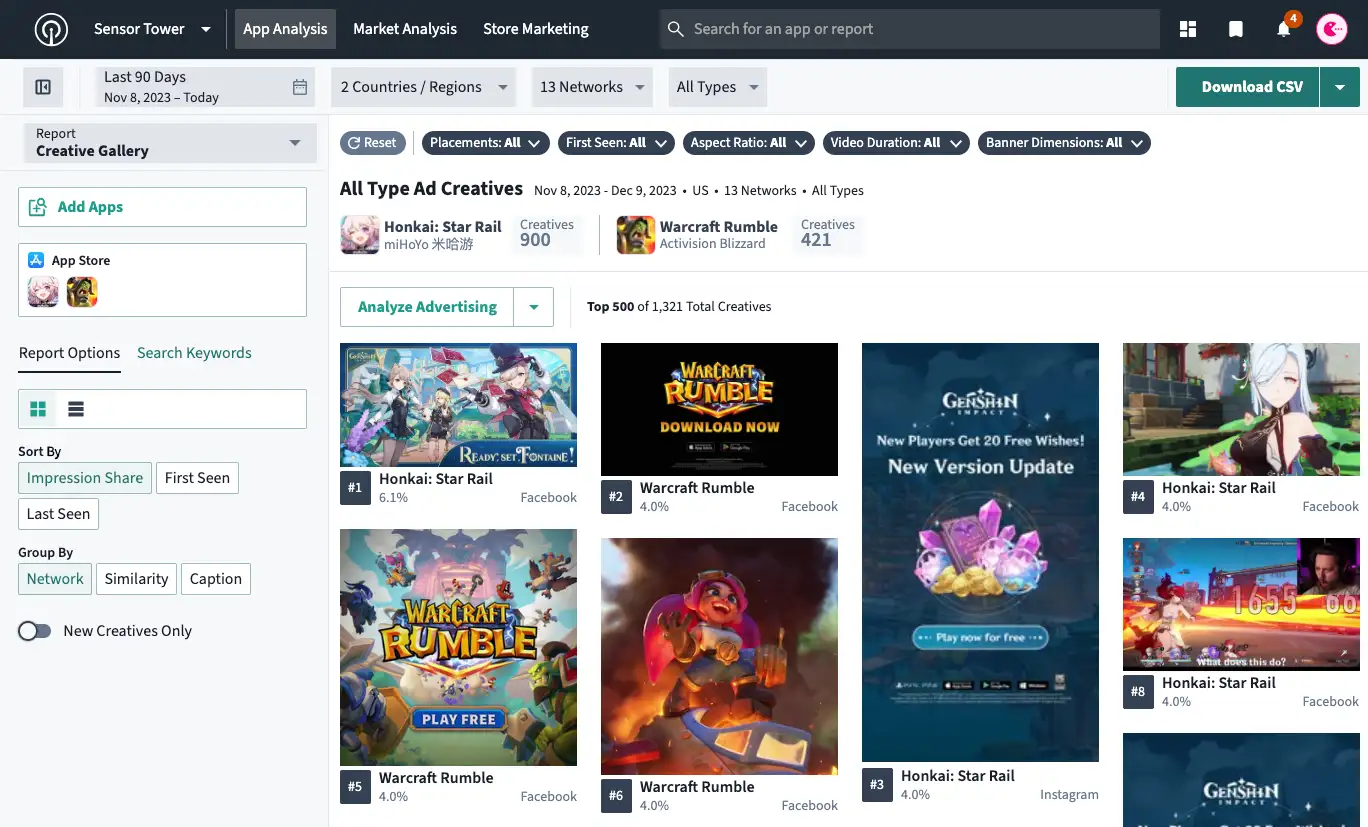Open the Report Creative Gallery selector
Viewport: 1368px width, 827px height.
pos(168,143)
